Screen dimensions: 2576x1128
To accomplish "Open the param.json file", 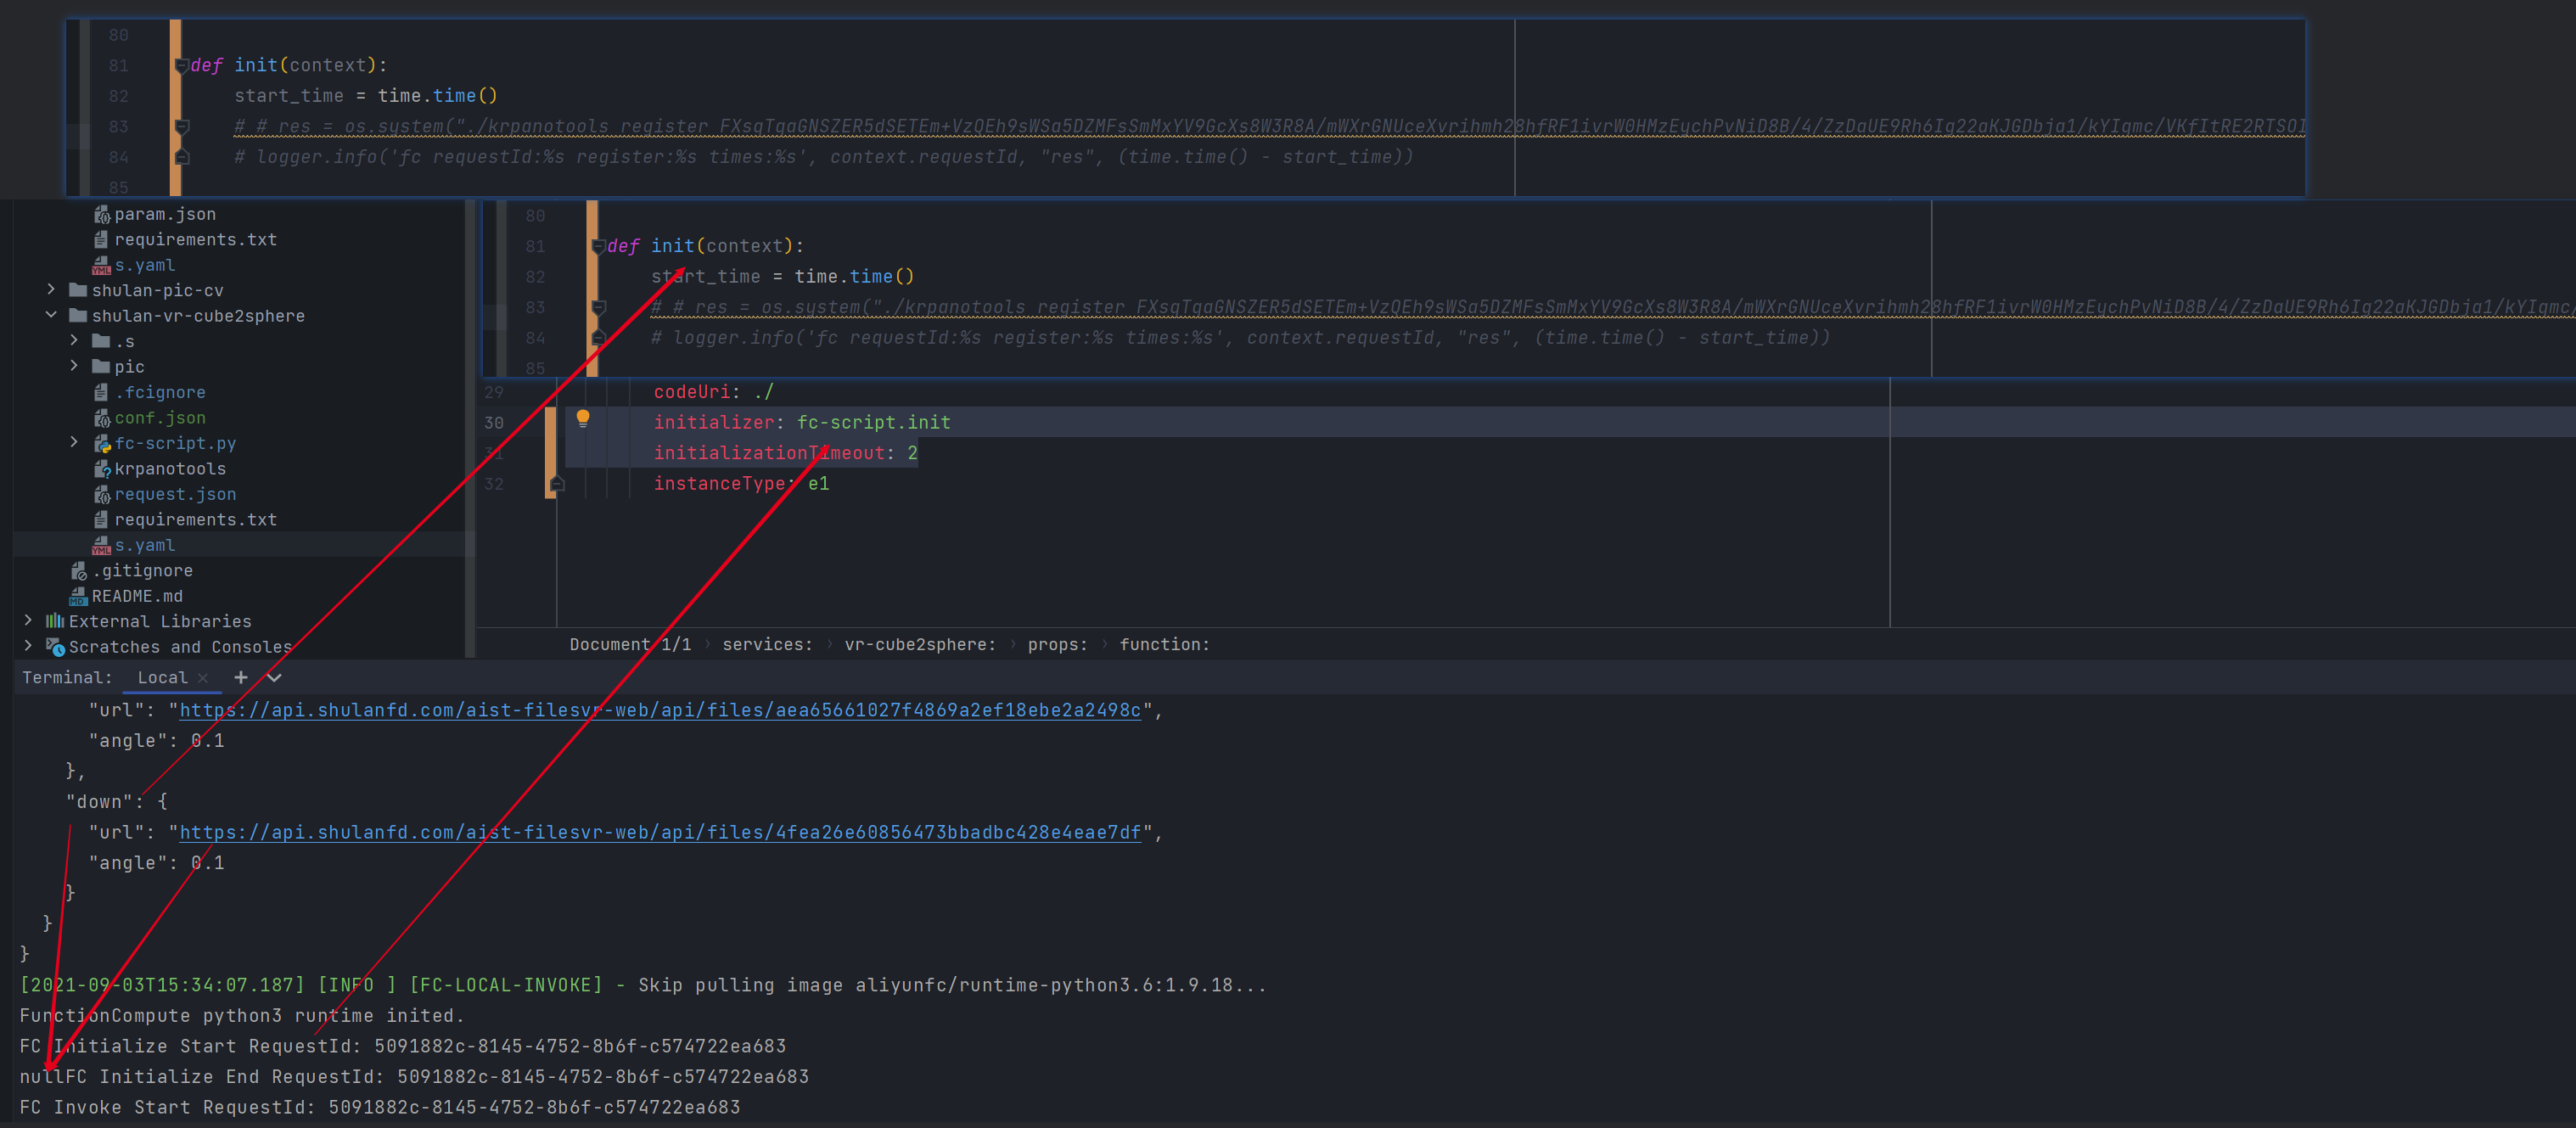I will 164,214.
